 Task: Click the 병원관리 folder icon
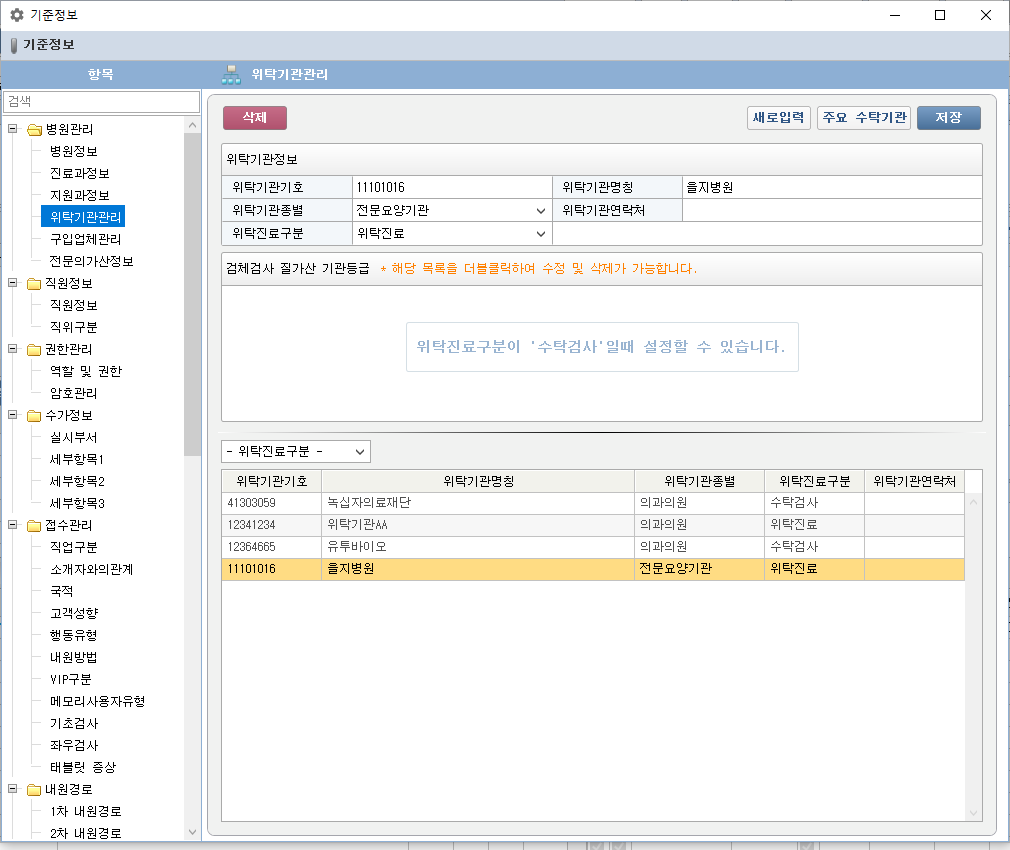click(34, 129)
